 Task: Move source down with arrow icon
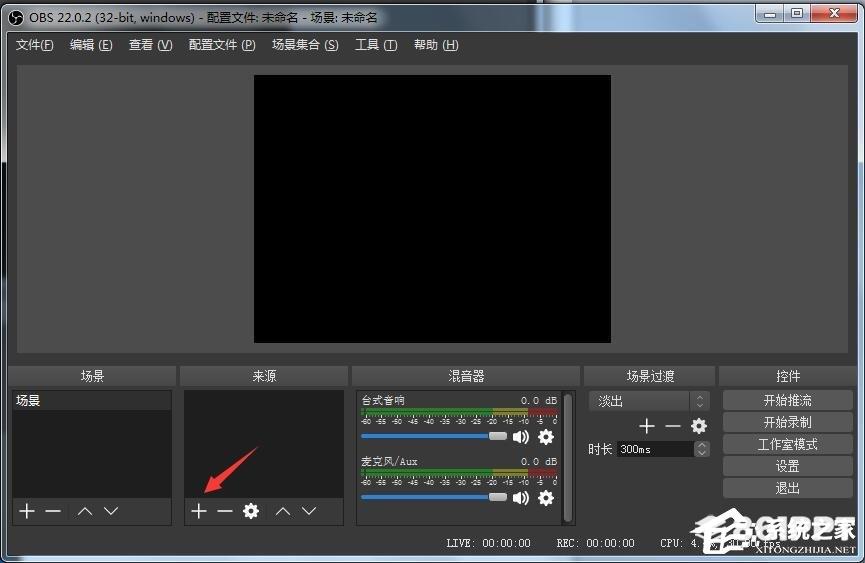[x=309, y=511]
